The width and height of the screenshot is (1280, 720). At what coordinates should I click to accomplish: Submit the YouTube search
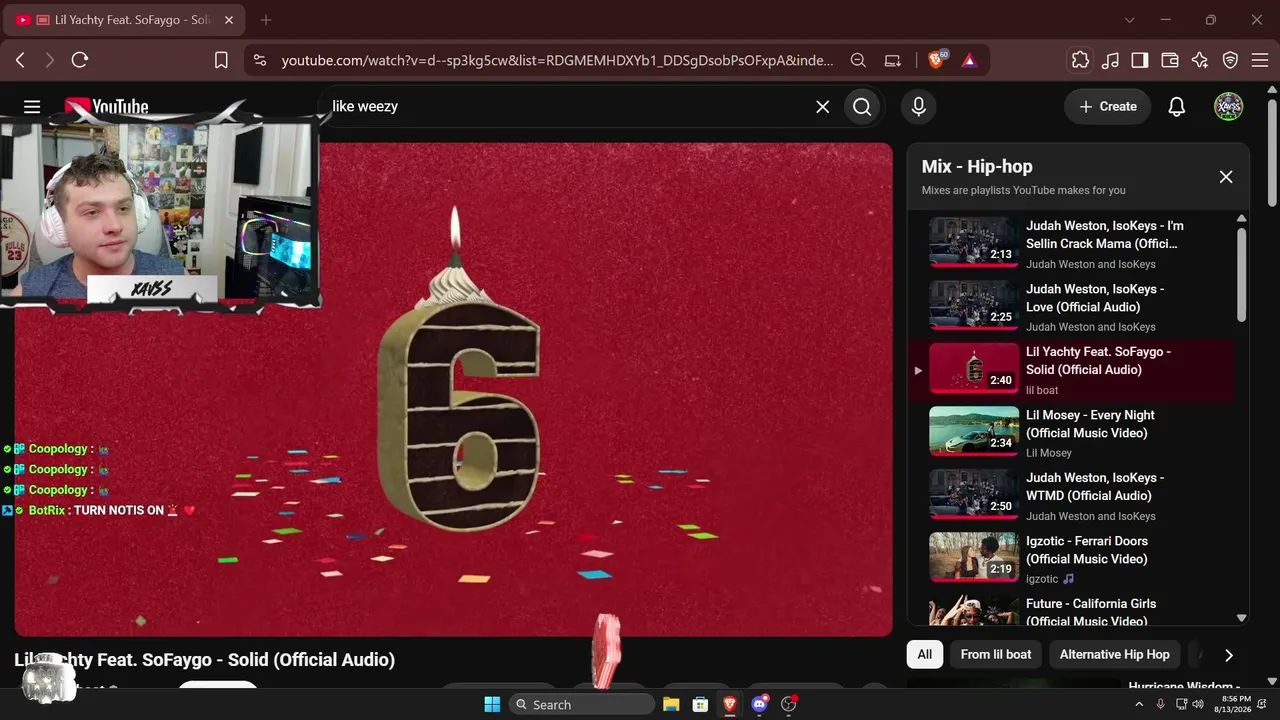(x=862, y=106)
